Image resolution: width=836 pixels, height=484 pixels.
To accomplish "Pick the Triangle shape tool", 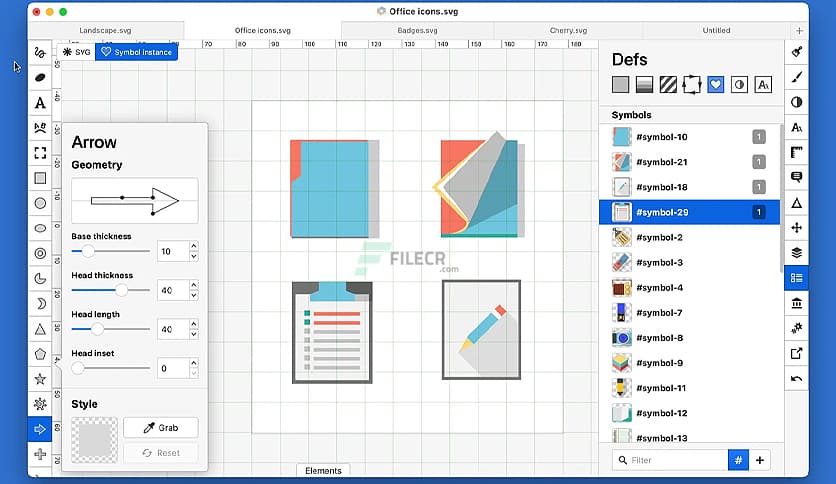I will point(40,329).
